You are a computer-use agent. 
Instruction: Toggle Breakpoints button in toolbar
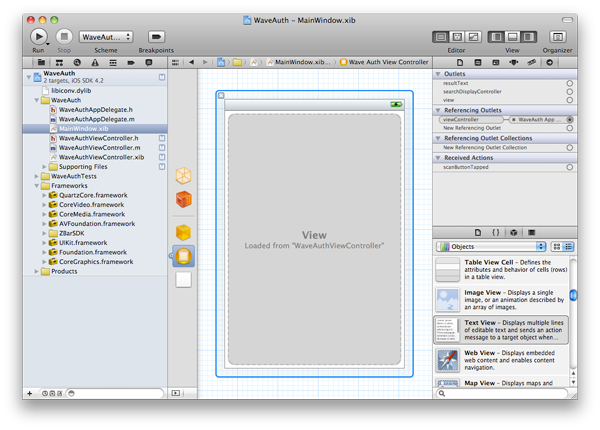[x=156, y=37]
